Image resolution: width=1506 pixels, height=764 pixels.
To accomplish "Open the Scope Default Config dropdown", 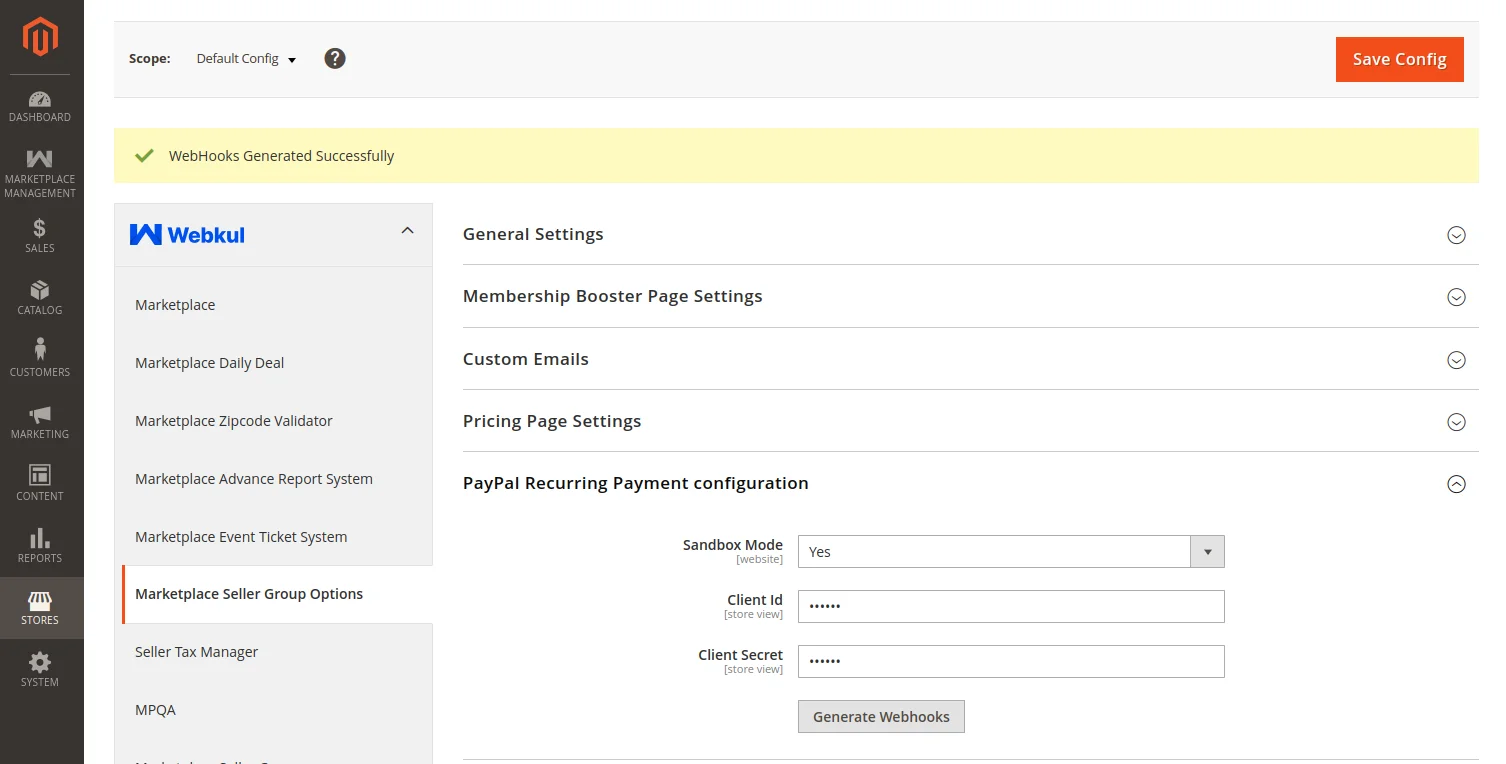I will 246,58.
